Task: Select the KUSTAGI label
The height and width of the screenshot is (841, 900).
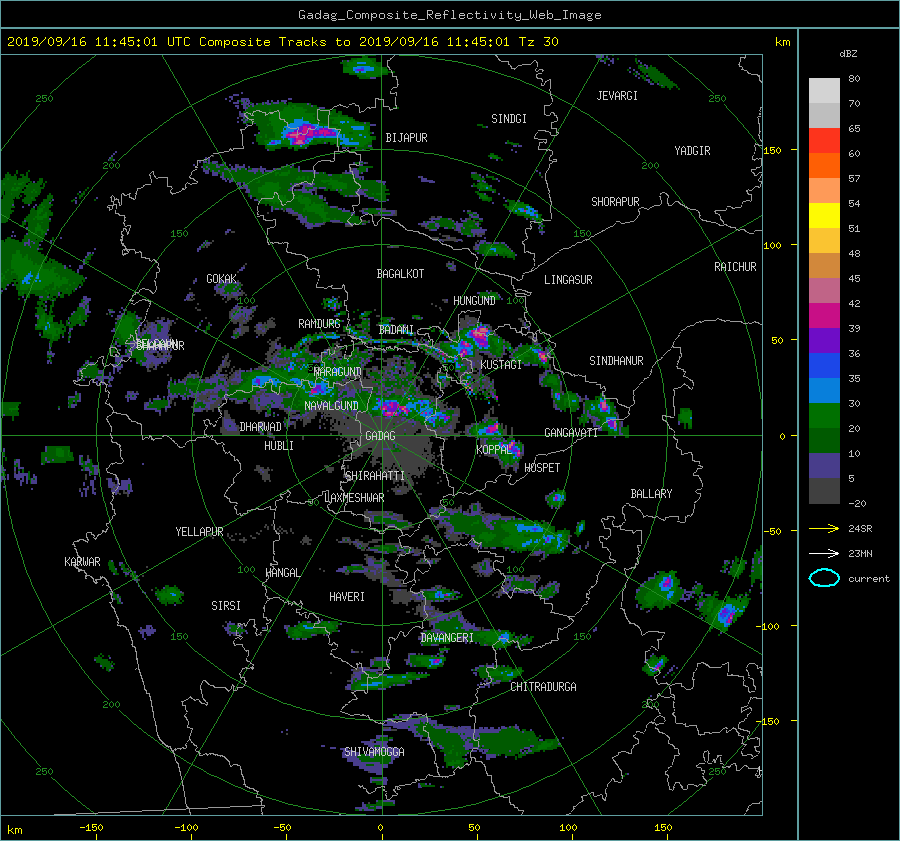Action: click(x=501, y=365)
